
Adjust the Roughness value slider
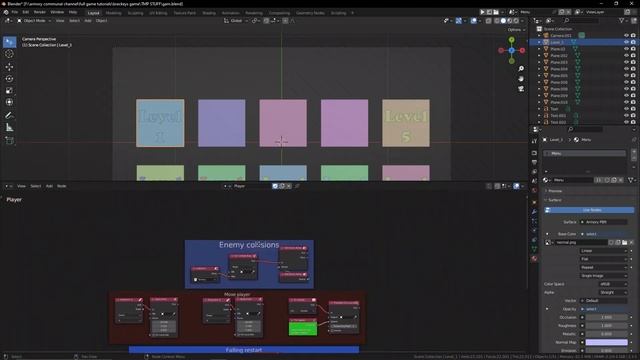[x=607, y=326]
